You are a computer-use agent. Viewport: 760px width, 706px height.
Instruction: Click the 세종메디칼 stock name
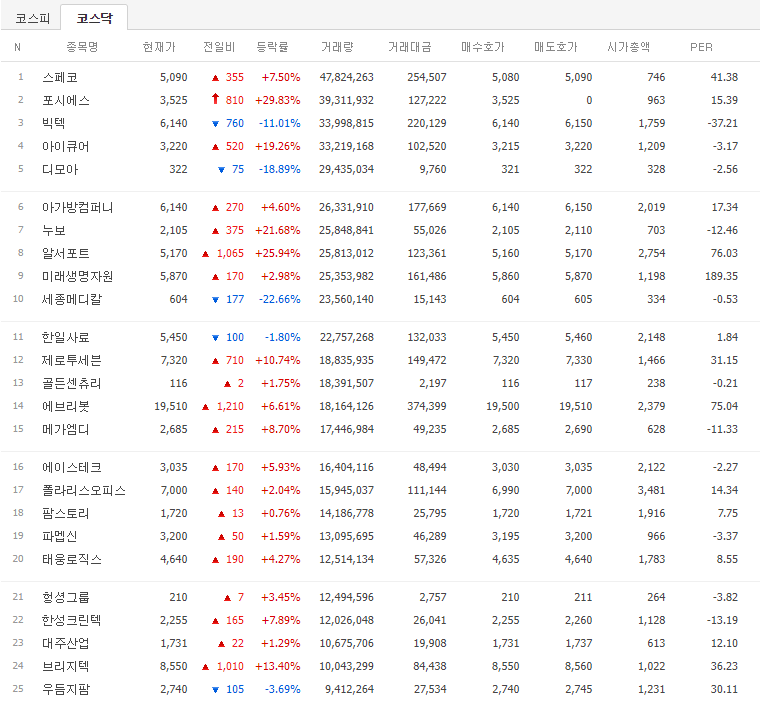(x=72, y=299)
